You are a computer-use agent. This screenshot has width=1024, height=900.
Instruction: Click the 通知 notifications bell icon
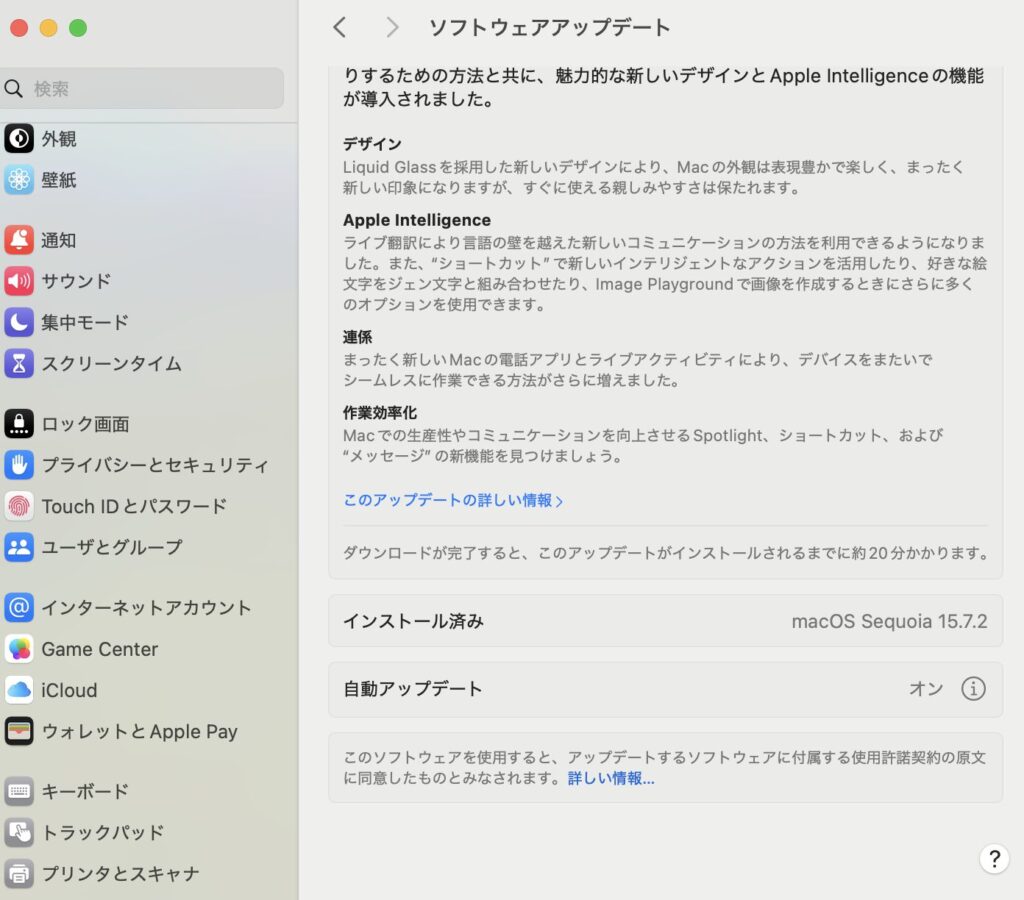[19, 240]
